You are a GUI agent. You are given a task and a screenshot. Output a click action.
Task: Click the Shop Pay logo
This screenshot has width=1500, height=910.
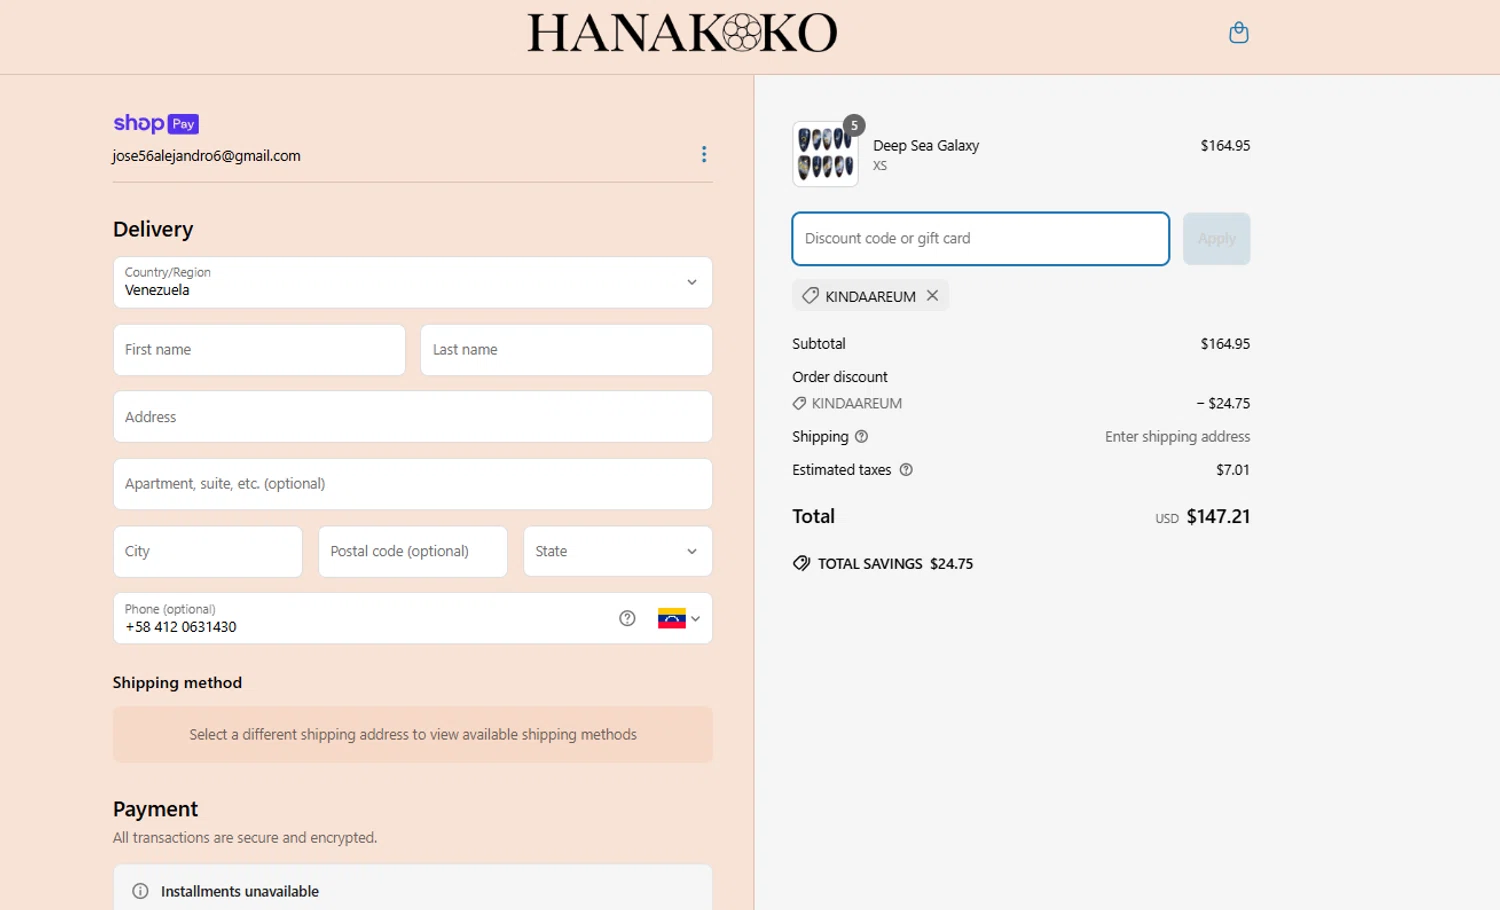[156, 123]
